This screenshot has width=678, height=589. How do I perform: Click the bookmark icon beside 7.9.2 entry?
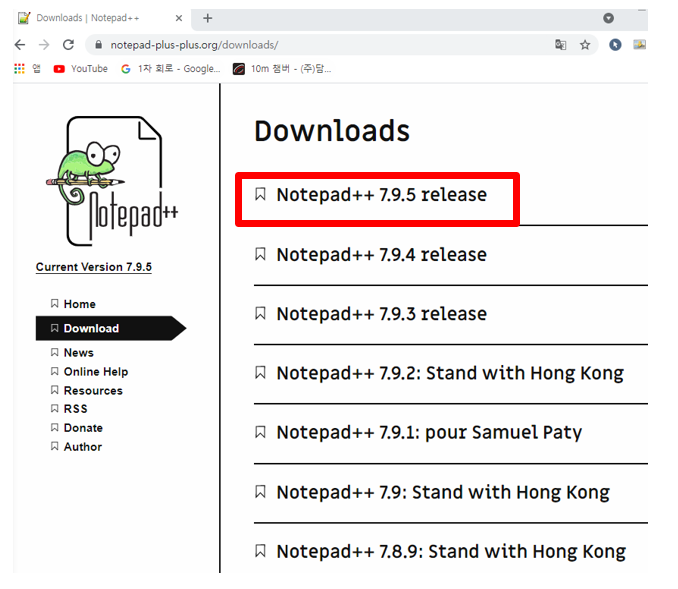point(260,372)
